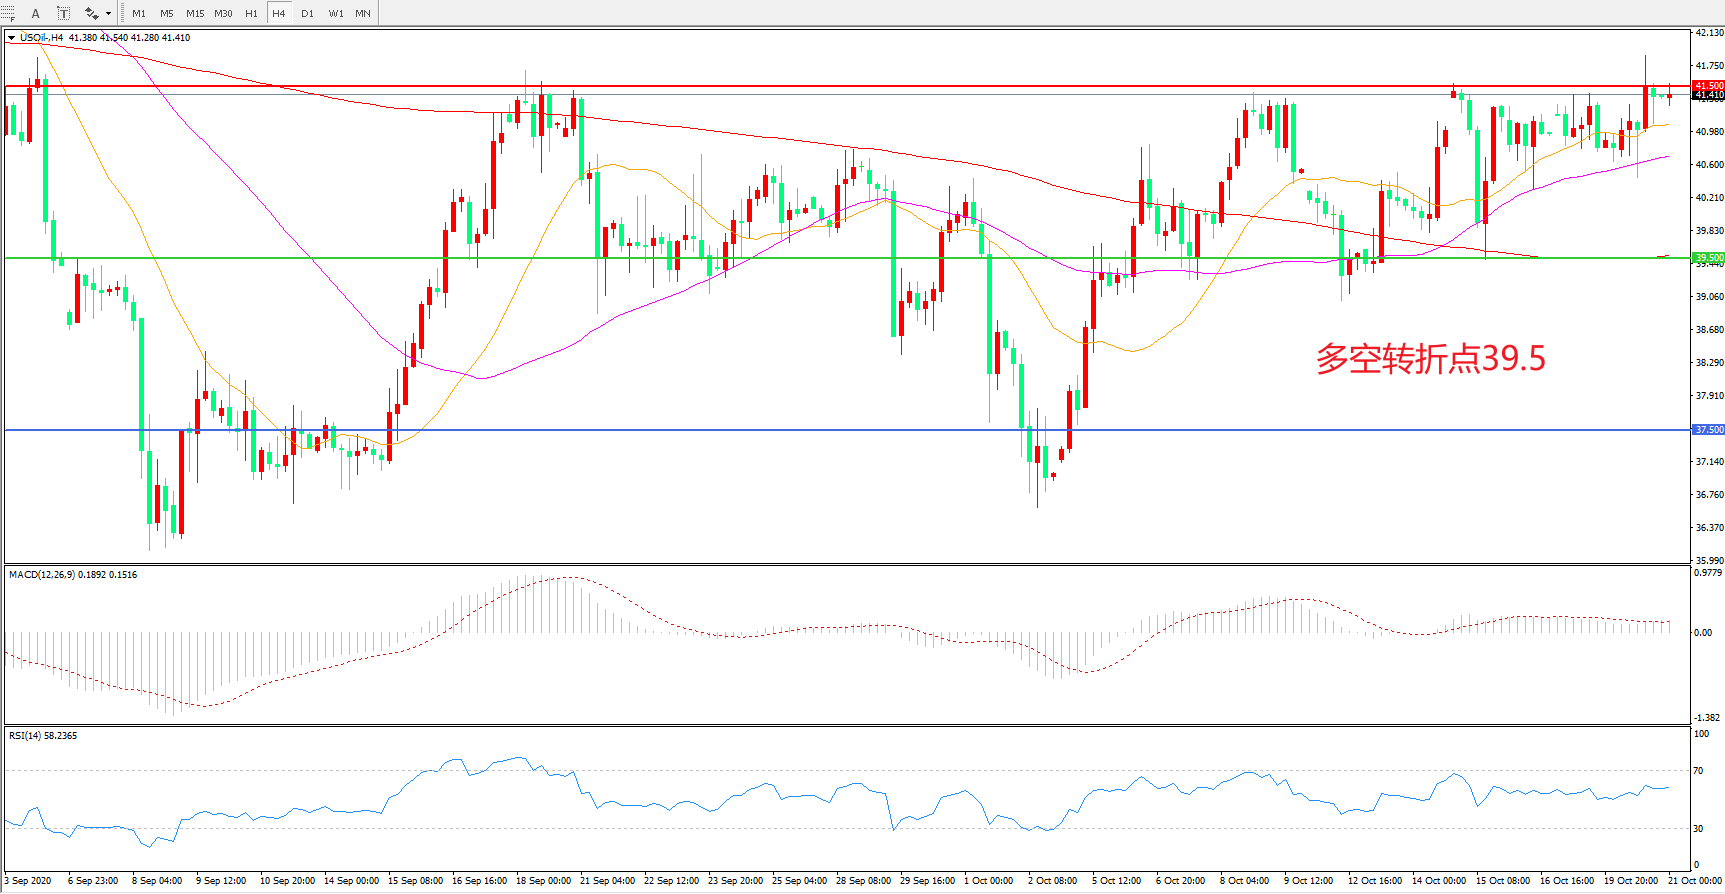Switch to MN monthly timeframe
The height and width of the screenshot is (894, 1725).
pyautogui.click(x=363, y=13)
